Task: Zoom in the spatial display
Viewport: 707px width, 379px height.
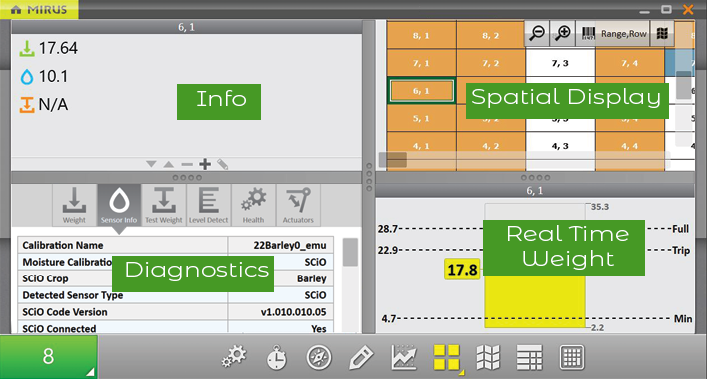Action: (563, 33)
